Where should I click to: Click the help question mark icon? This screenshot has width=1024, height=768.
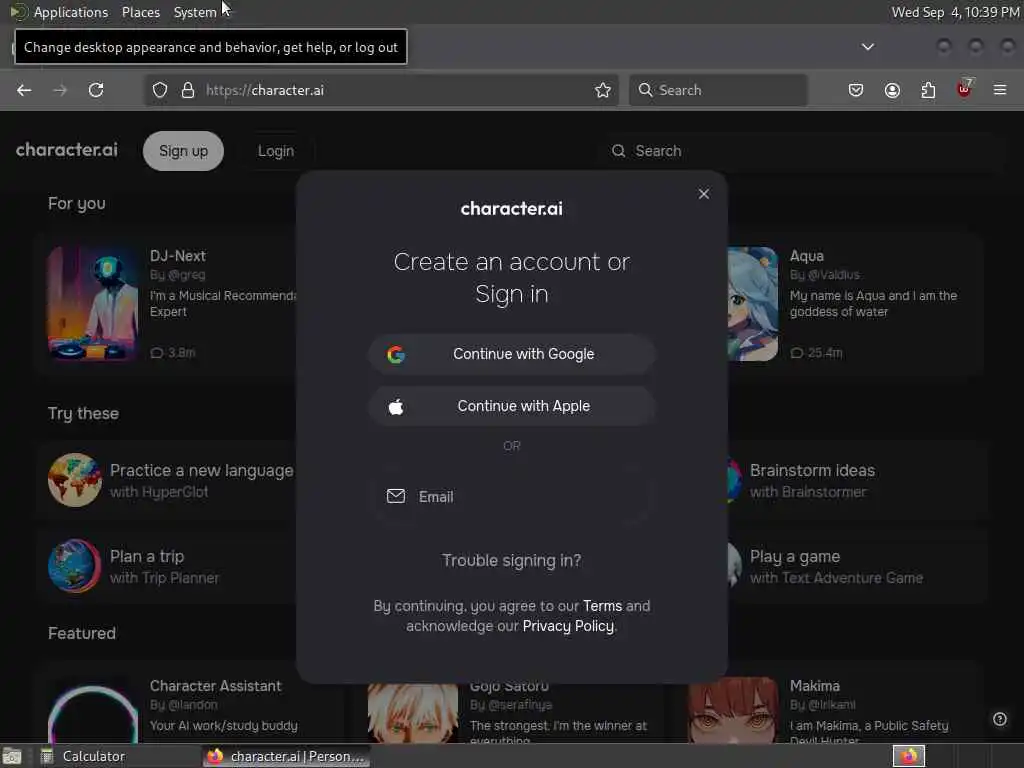click(x=1000, y=719)
